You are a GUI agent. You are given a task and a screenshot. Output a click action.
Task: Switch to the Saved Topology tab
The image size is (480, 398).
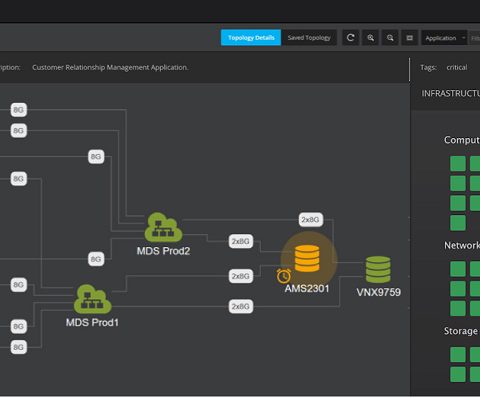point(309,38)
